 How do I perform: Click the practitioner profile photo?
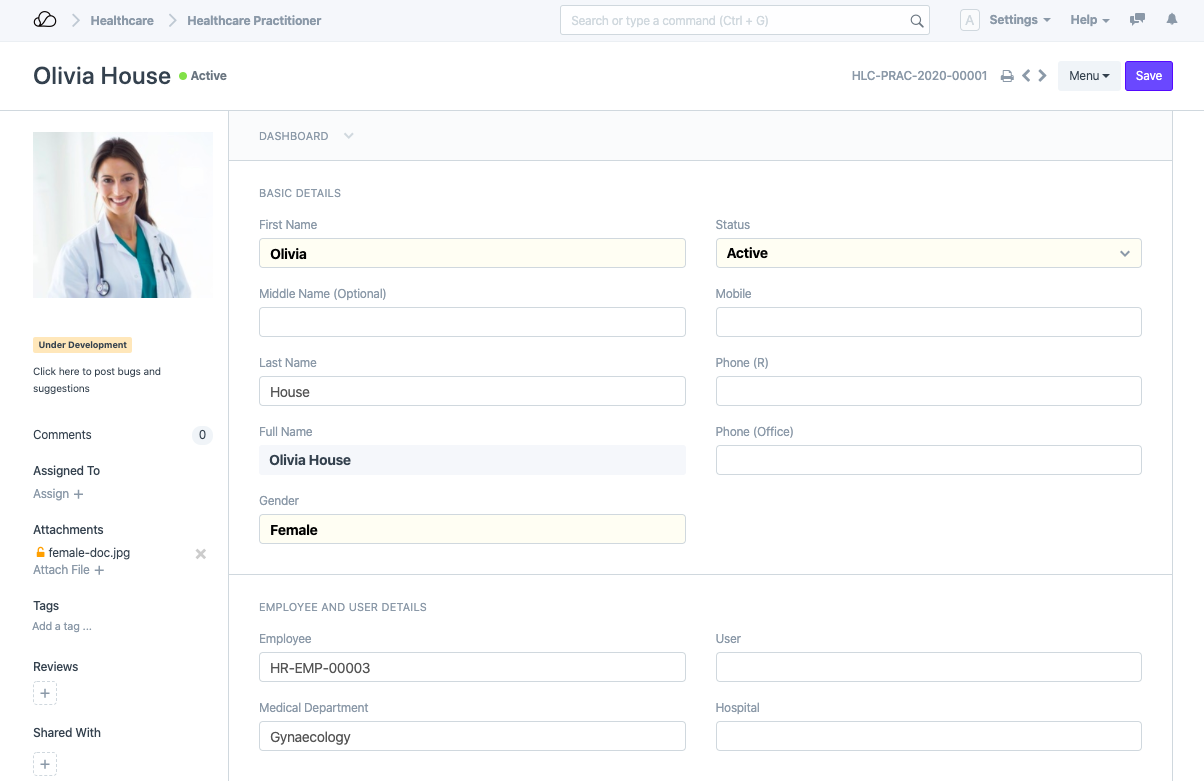[x=123, y=215]
